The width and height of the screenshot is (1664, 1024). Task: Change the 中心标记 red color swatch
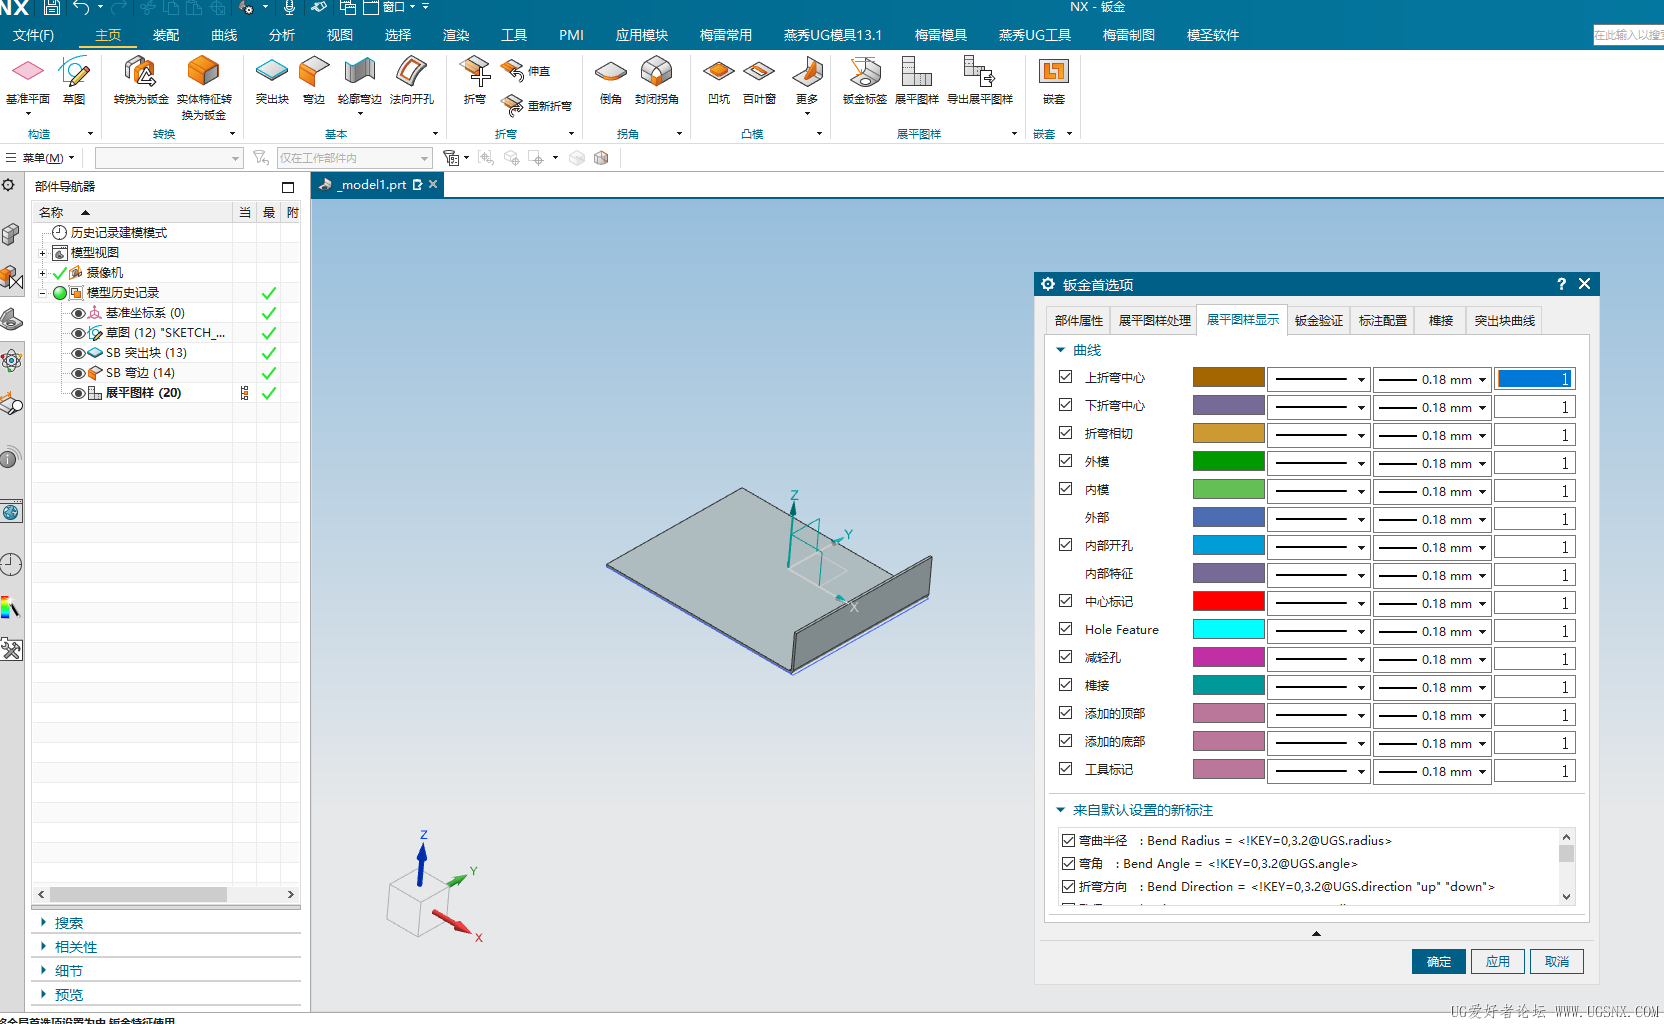coord(1228,601)
